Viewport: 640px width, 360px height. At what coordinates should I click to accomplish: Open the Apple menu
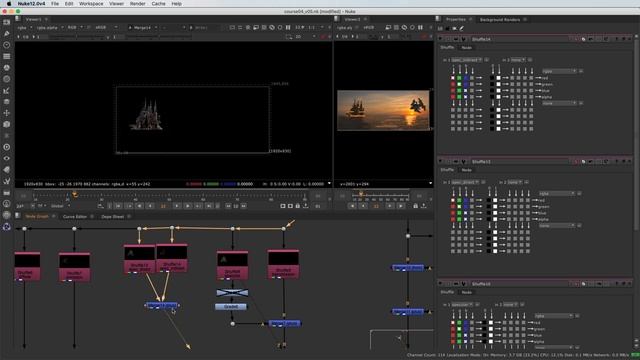(x=9, y=4)
